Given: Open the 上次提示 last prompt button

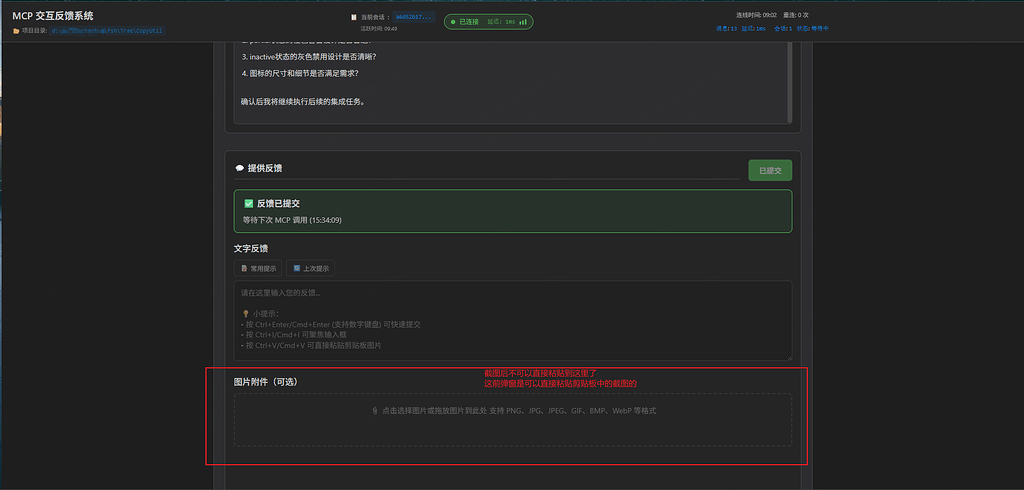Looking at the screenshot, I should click(310, 268).
